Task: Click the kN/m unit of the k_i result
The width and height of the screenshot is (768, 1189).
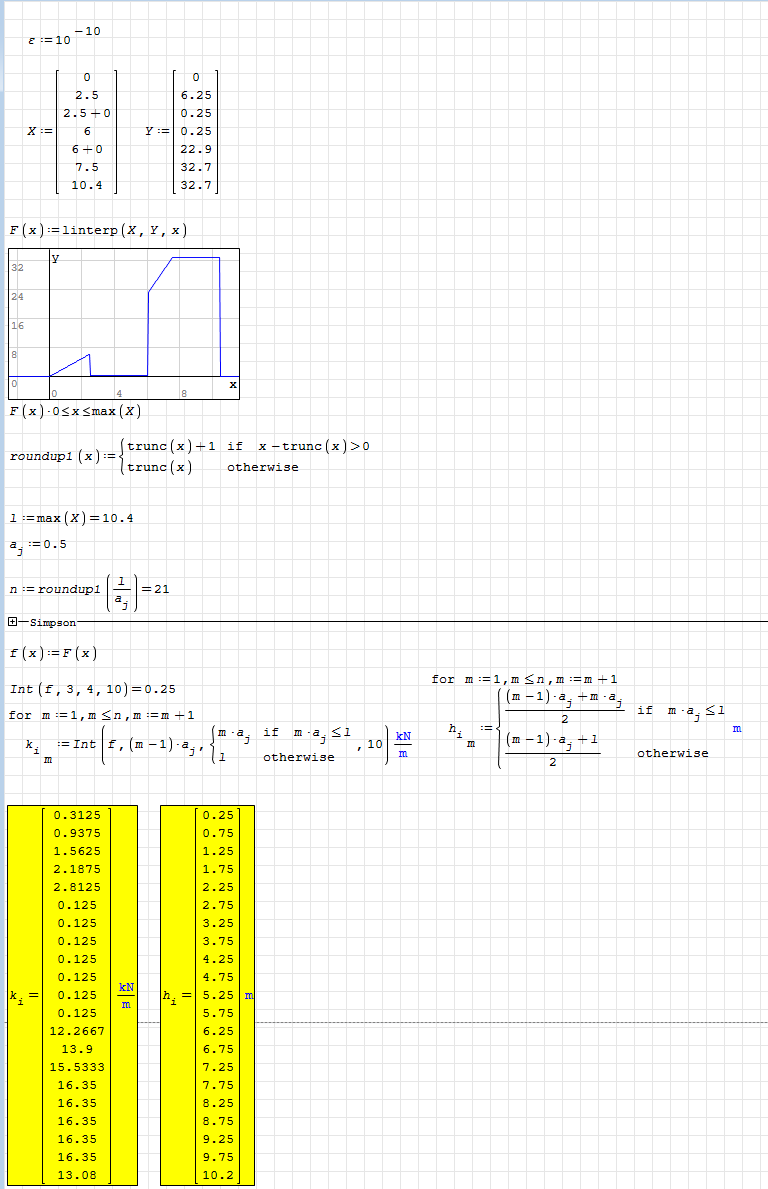Action: pos(126,995)
